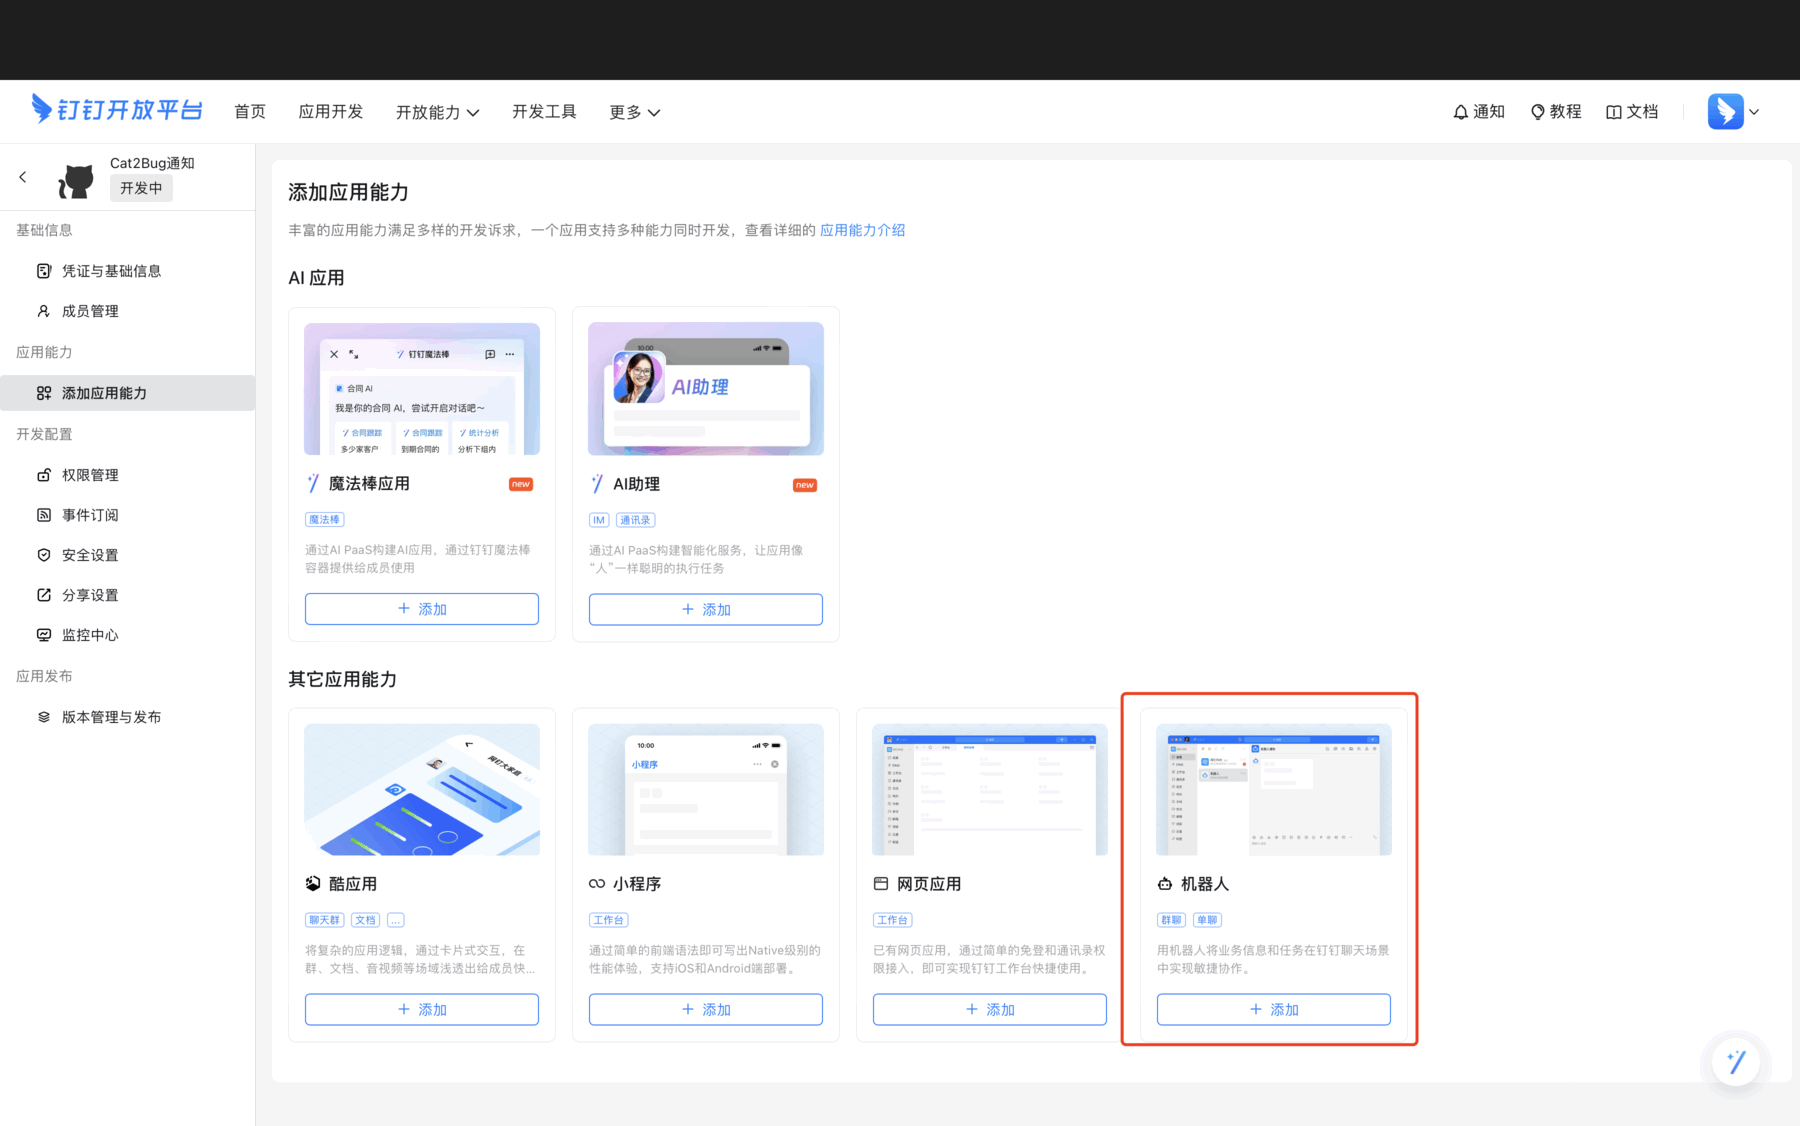Viewport: 1800px width, 1126px height.
Task: Click the 分享设置 share icon
Action: click(x=44, y=595)
